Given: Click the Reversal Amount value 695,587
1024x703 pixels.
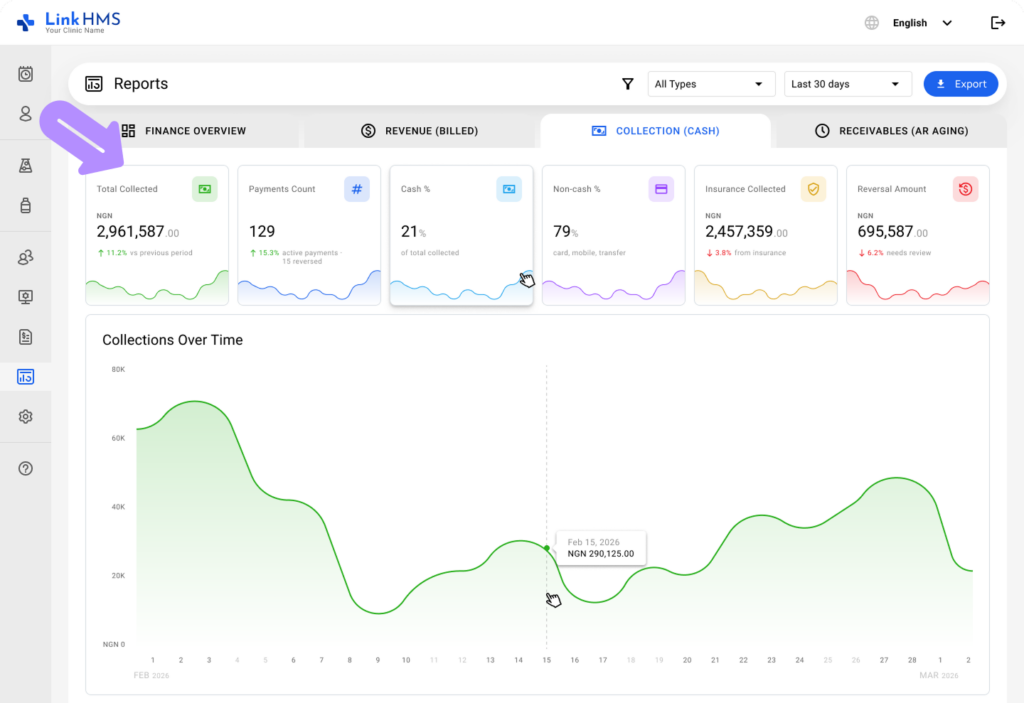Looking at the screenshot, I should click(892, 232).
